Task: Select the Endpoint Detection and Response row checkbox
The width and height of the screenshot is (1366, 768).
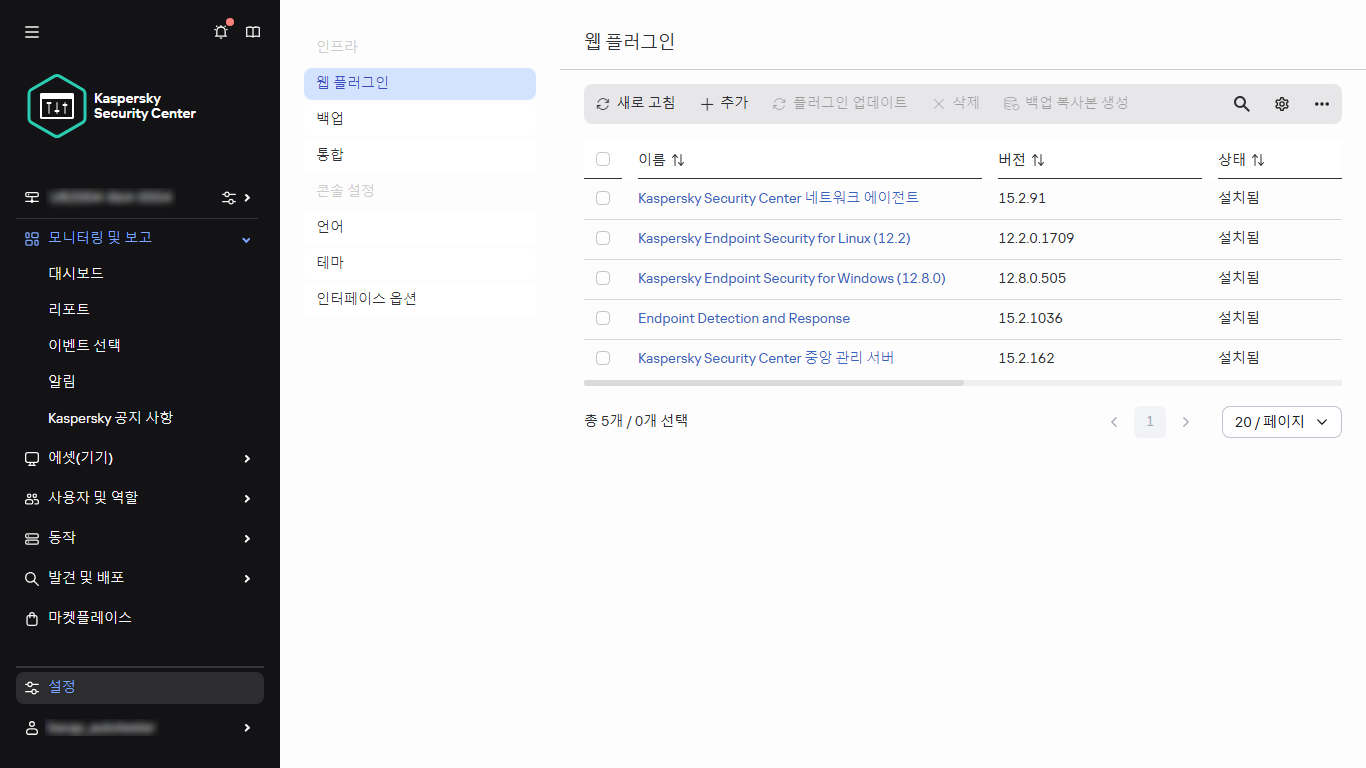Action: [x=603, y=318]
